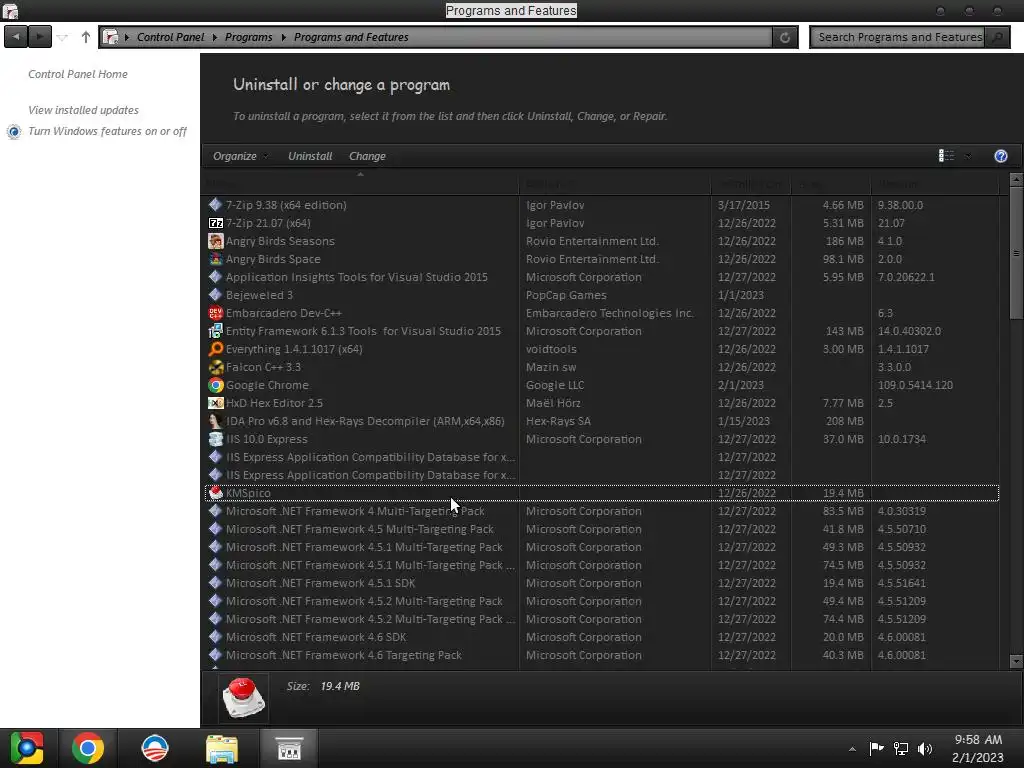
Task: Select the 7-Zip 9.38 (x64 edition) program icon
Action: tap(216, 204)
